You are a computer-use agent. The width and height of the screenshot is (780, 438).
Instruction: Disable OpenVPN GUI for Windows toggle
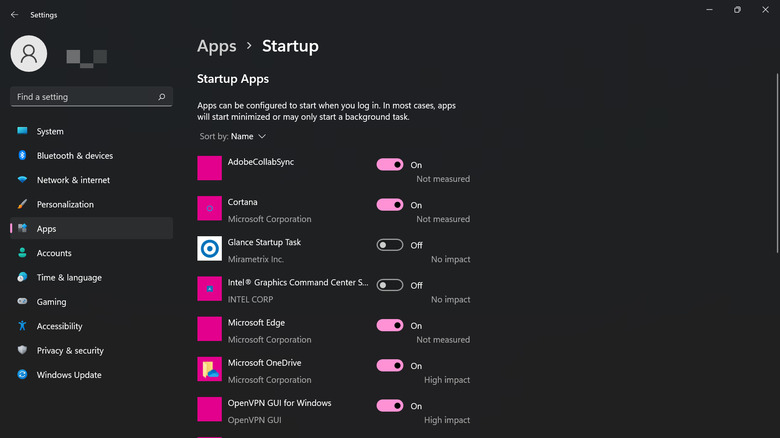pyautogui.click(x=390, y=406)
